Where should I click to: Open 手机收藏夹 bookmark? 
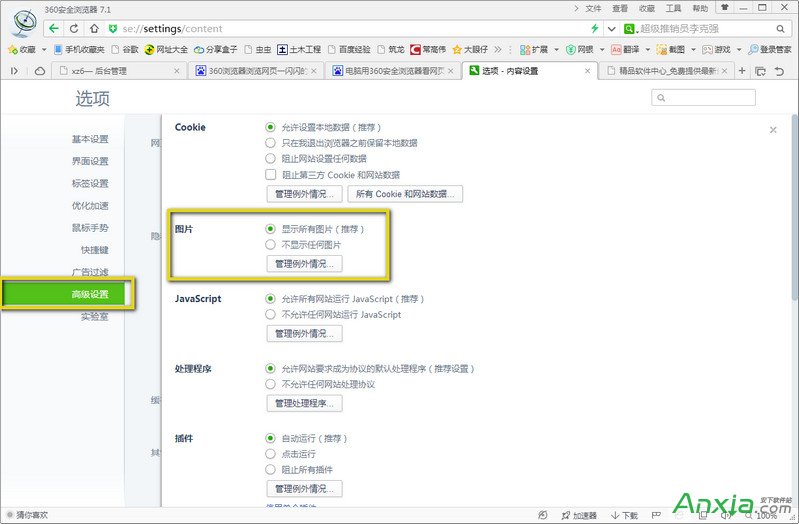click(79, 49)
